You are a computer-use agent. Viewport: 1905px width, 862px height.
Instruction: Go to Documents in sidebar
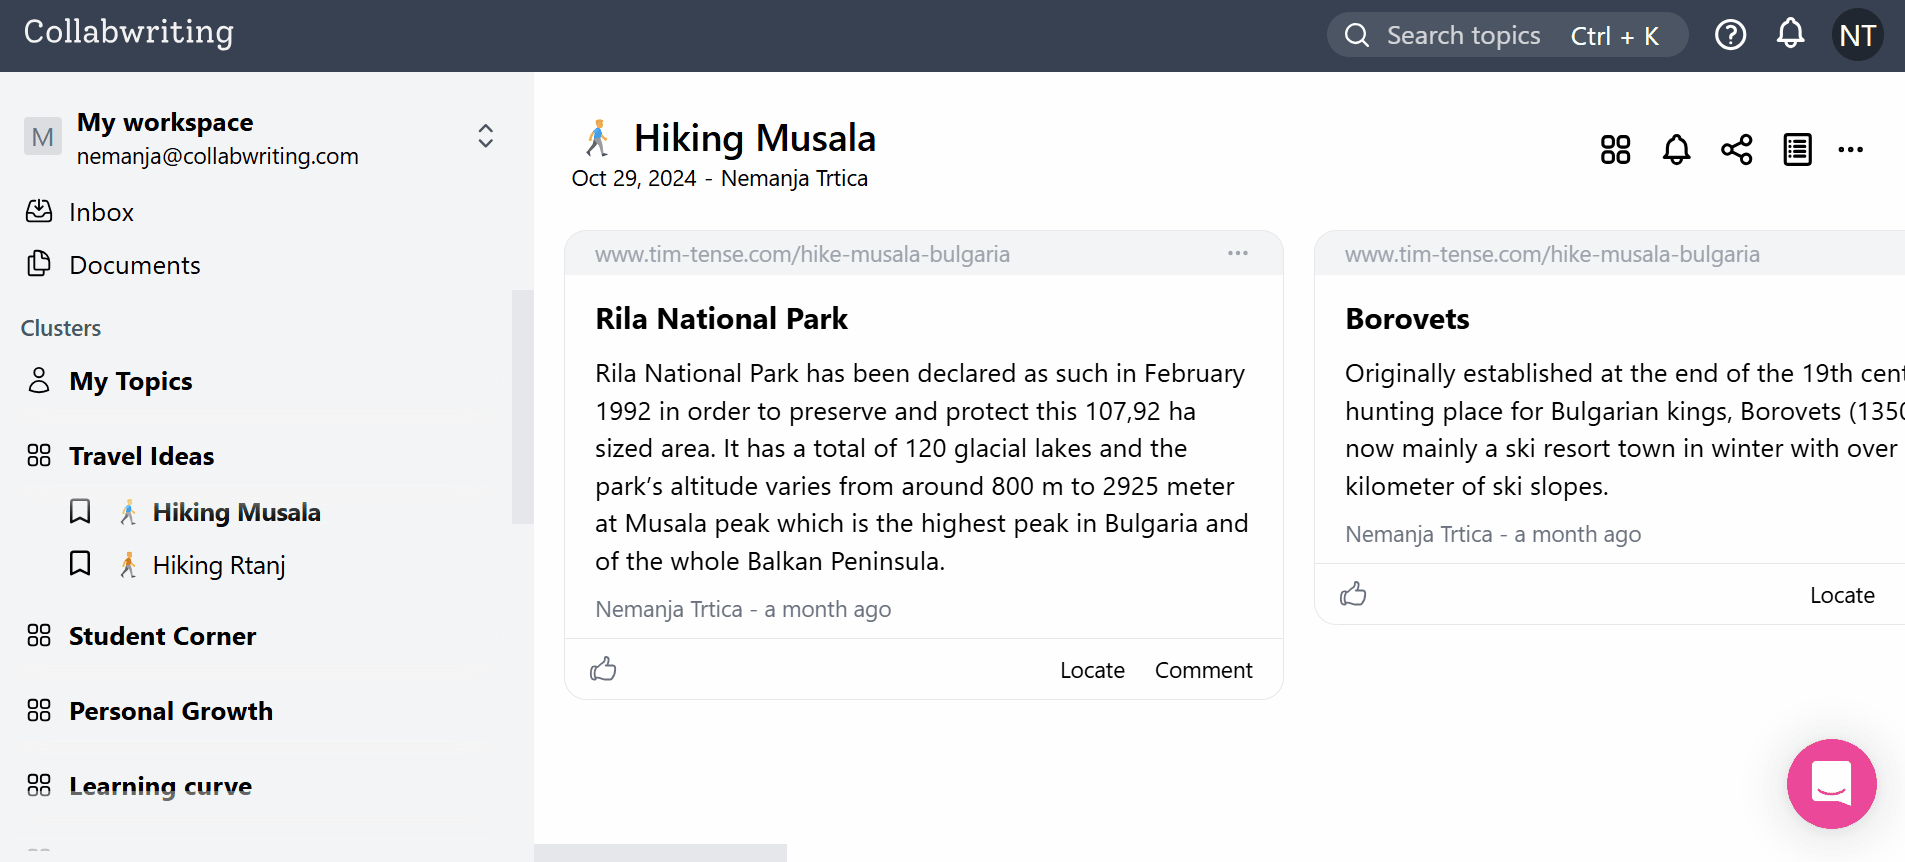(x=134, y=265)
